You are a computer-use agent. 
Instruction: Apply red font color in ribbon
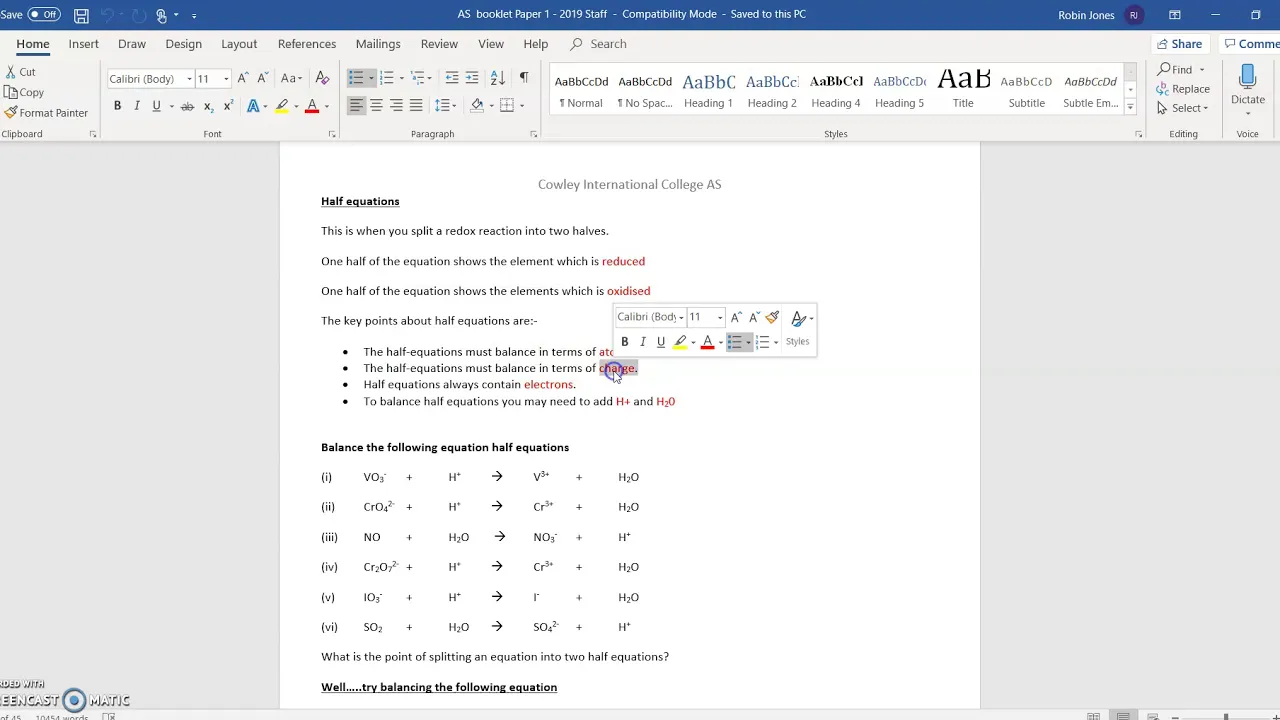(312, 106)
